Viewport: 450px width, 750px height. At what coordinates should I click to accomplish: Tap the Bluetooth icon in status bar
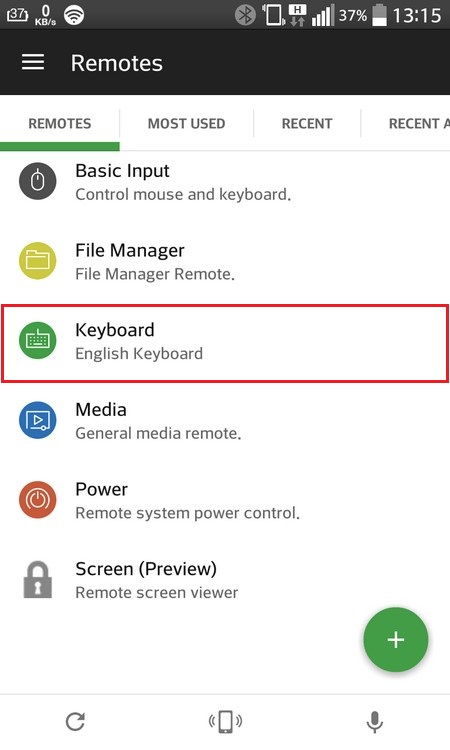[245, 15]
